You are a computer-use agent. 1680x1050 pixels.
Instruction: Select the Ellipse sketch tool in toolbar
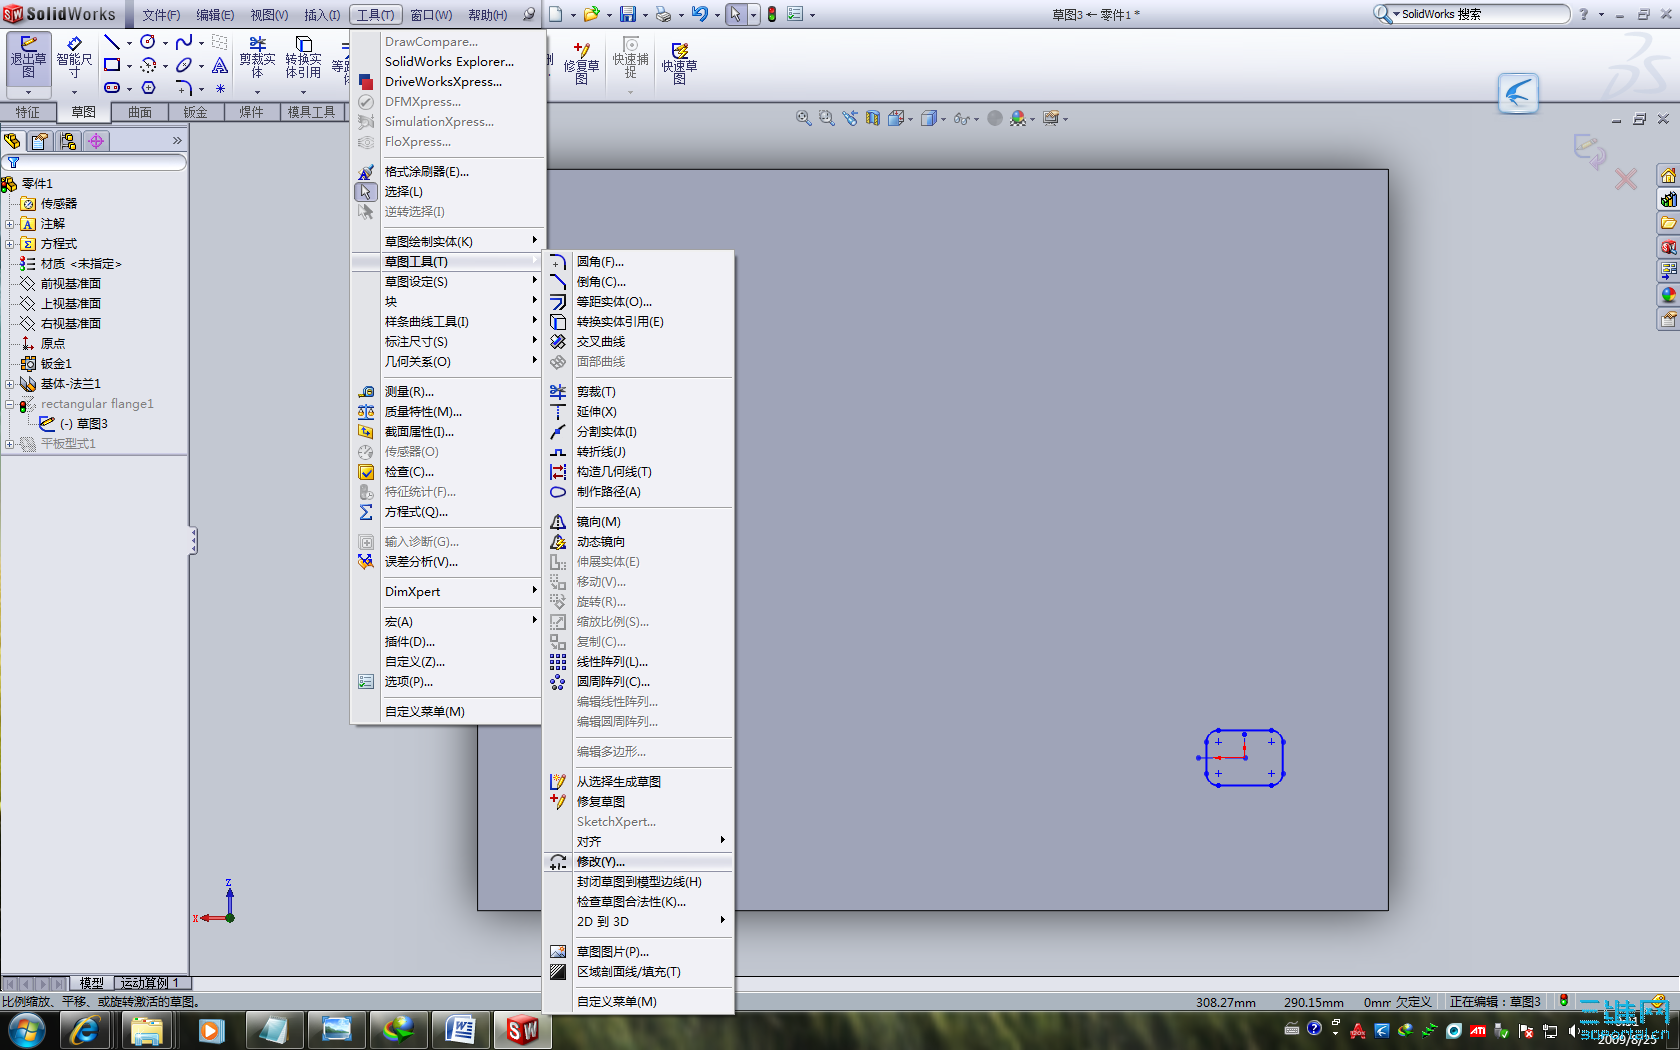coord(184,65)
